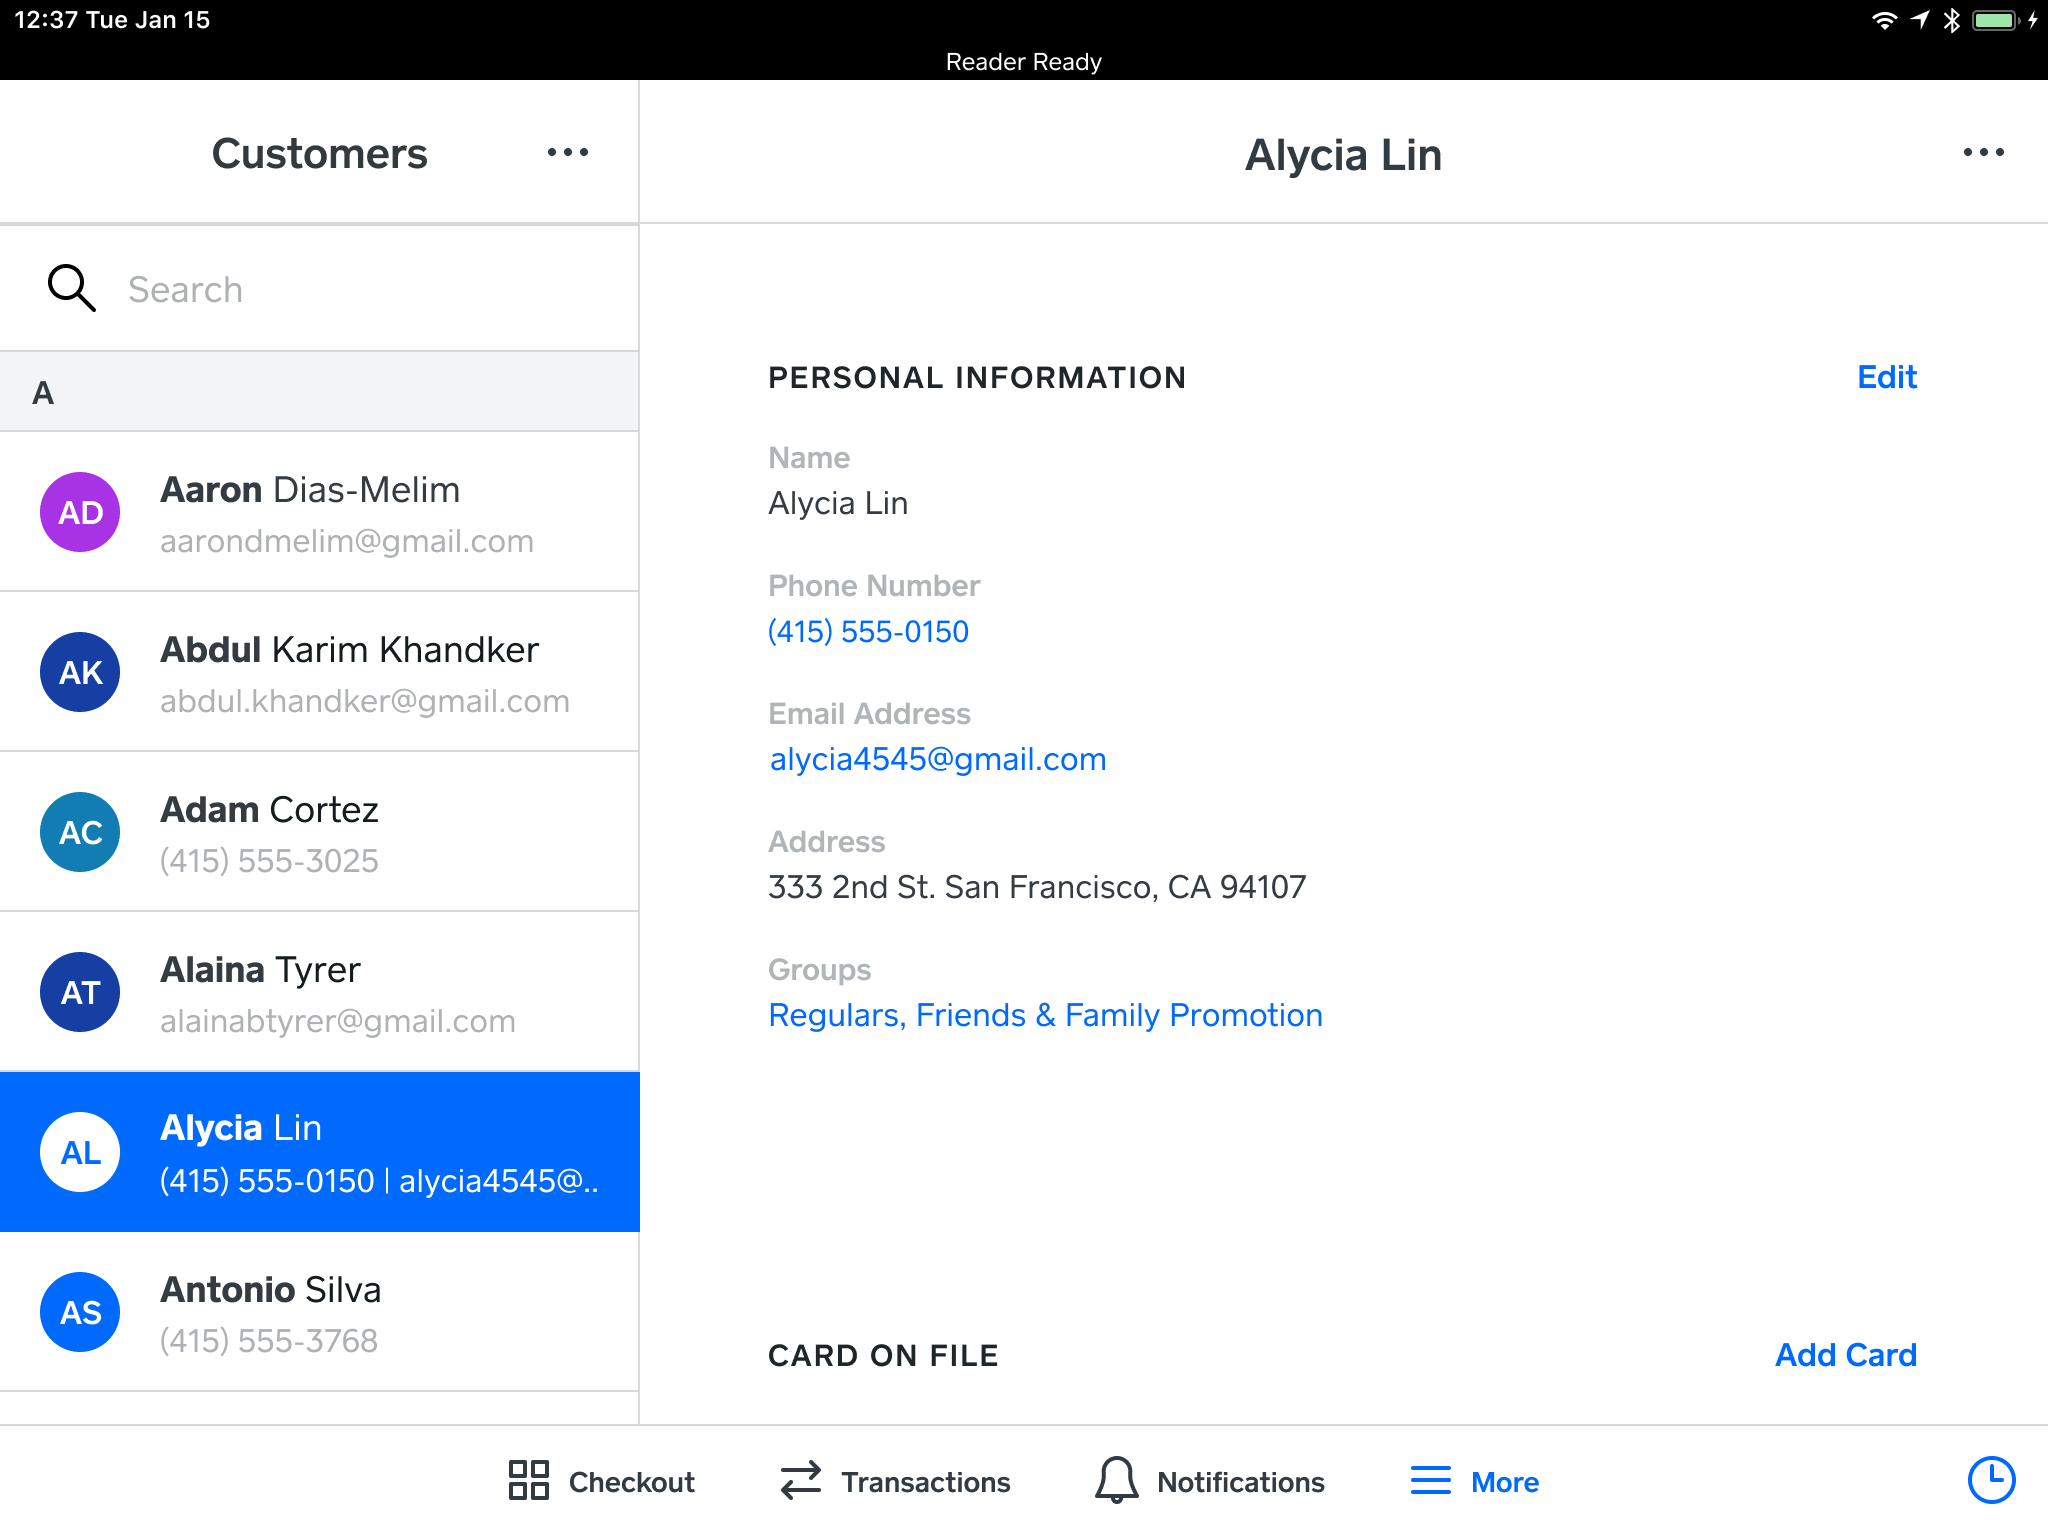Add a card on file
Viewport: 2048px width, 1536px height.
pos(1845,1355)
